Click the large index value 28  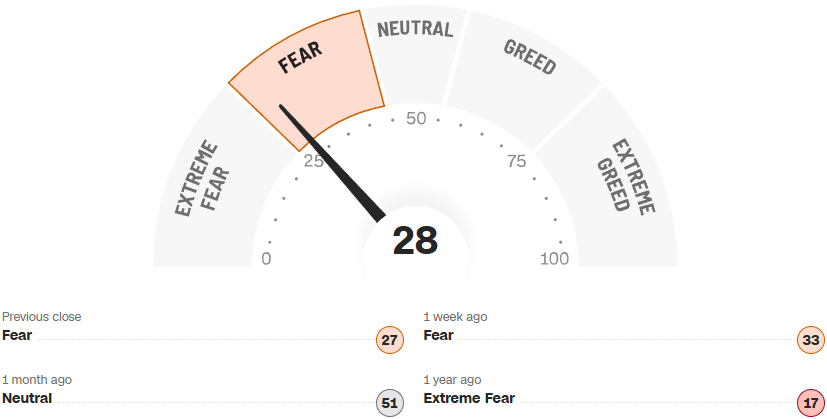pos(415,241)
